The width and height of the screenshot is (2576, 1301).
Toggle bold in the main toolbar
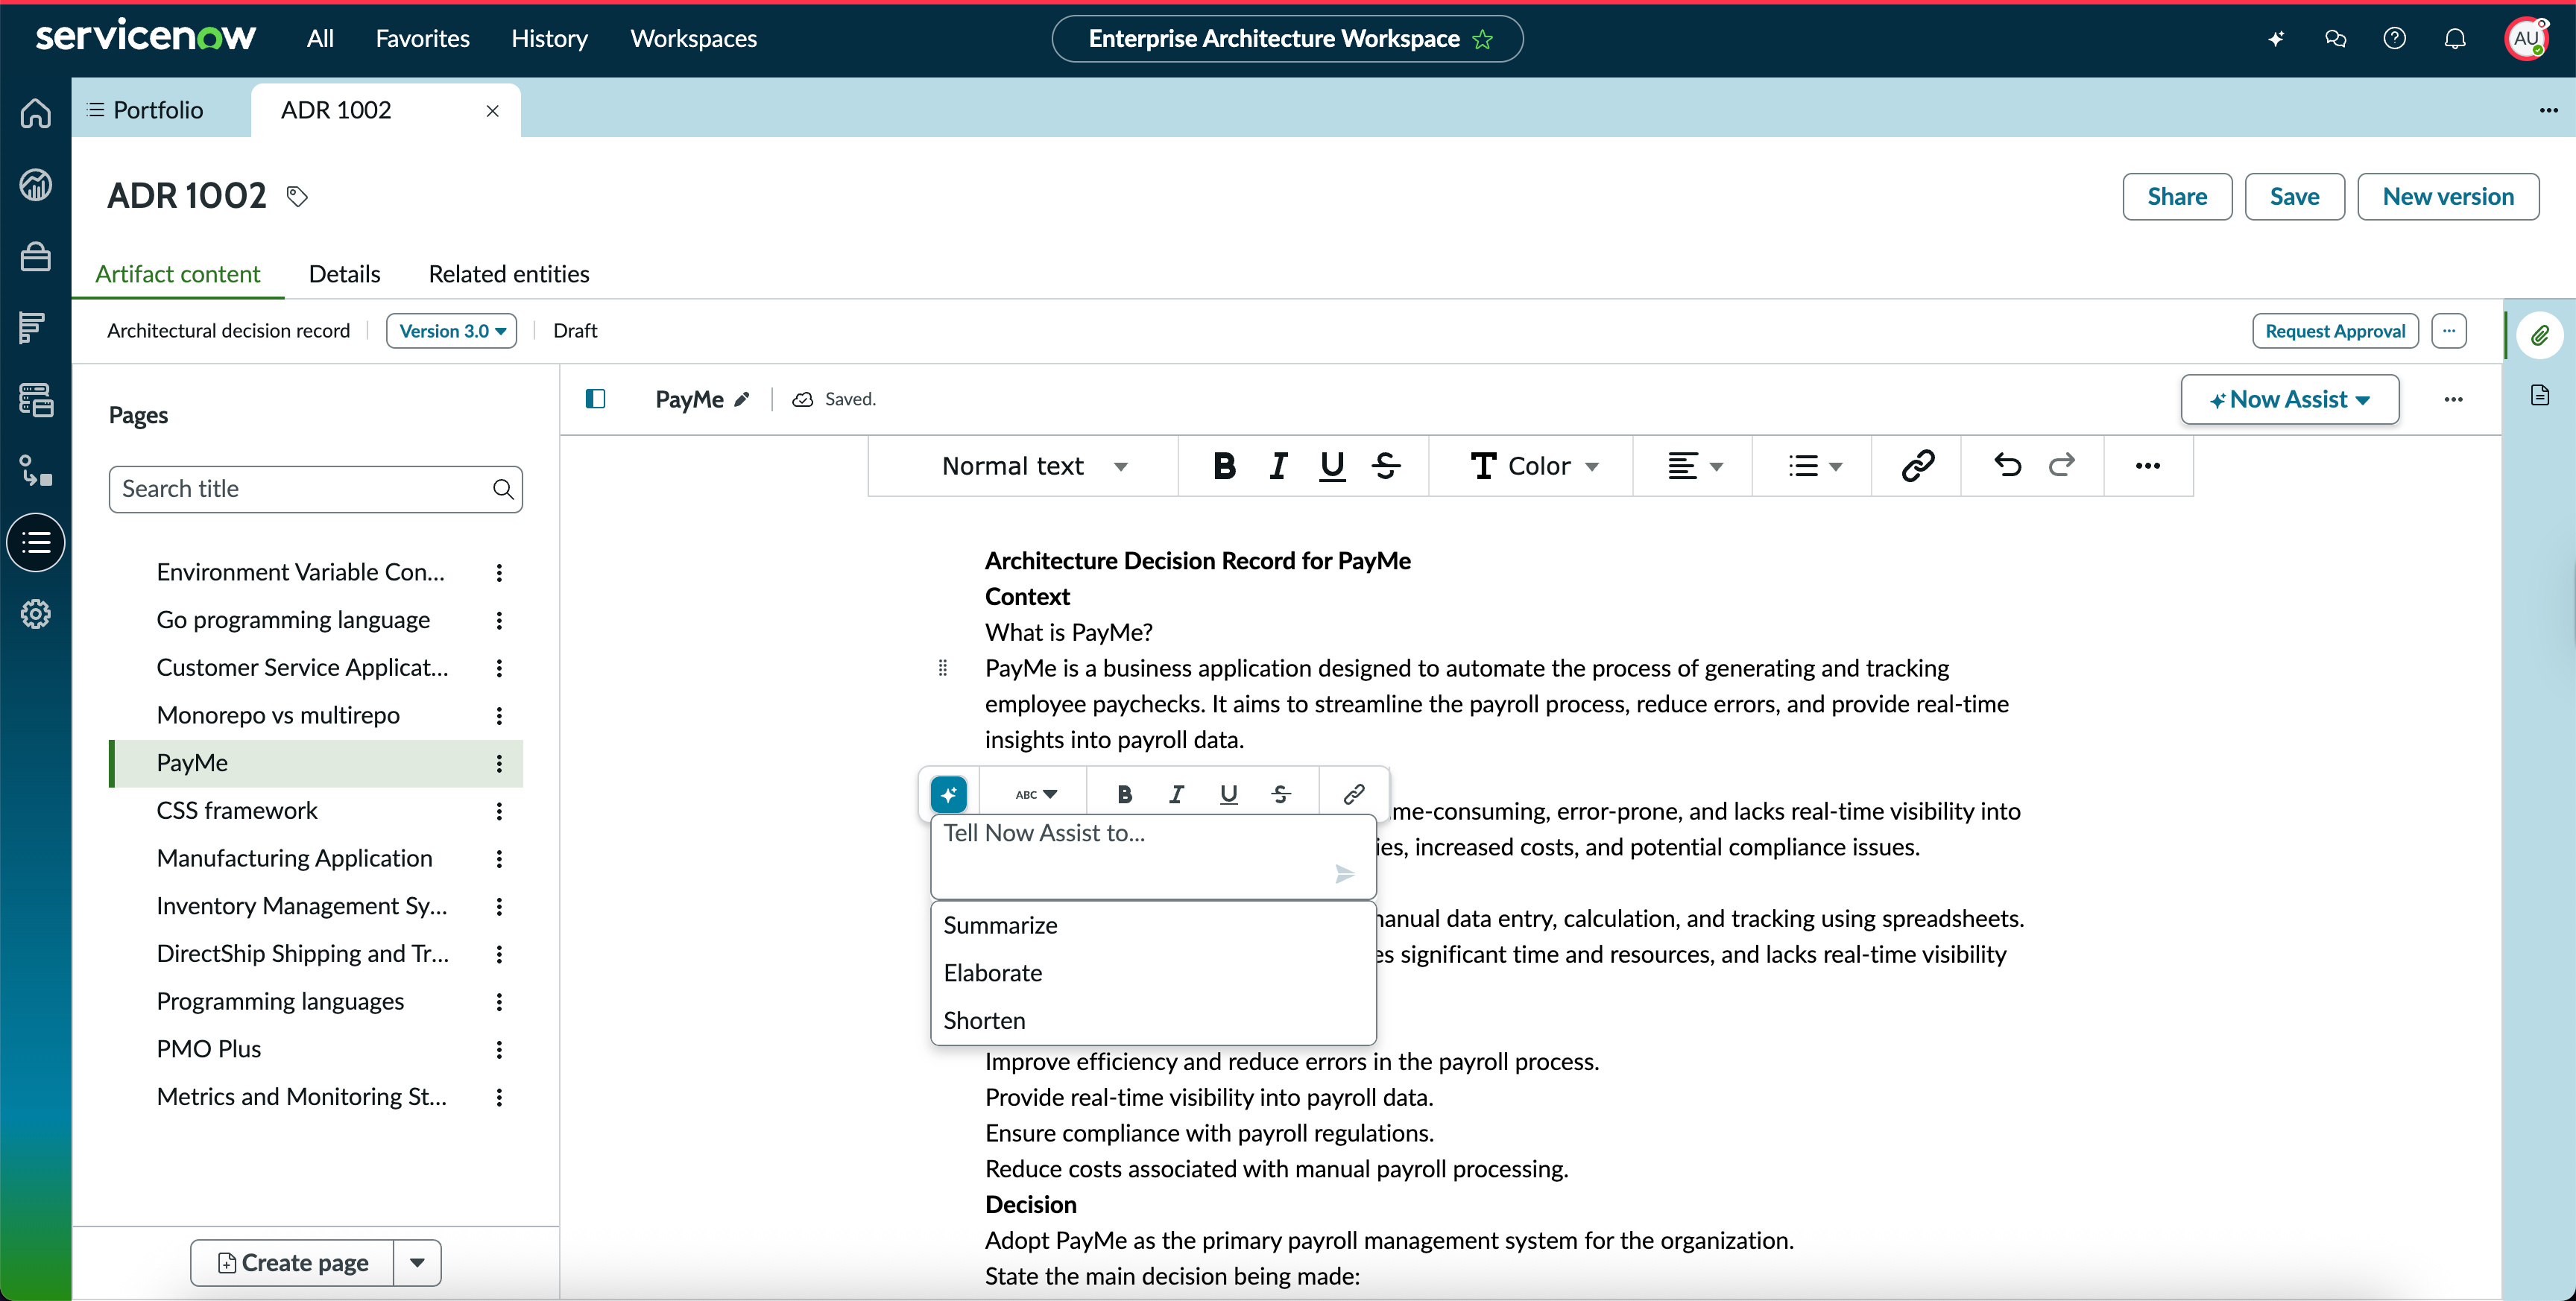tap(1224, 466)
